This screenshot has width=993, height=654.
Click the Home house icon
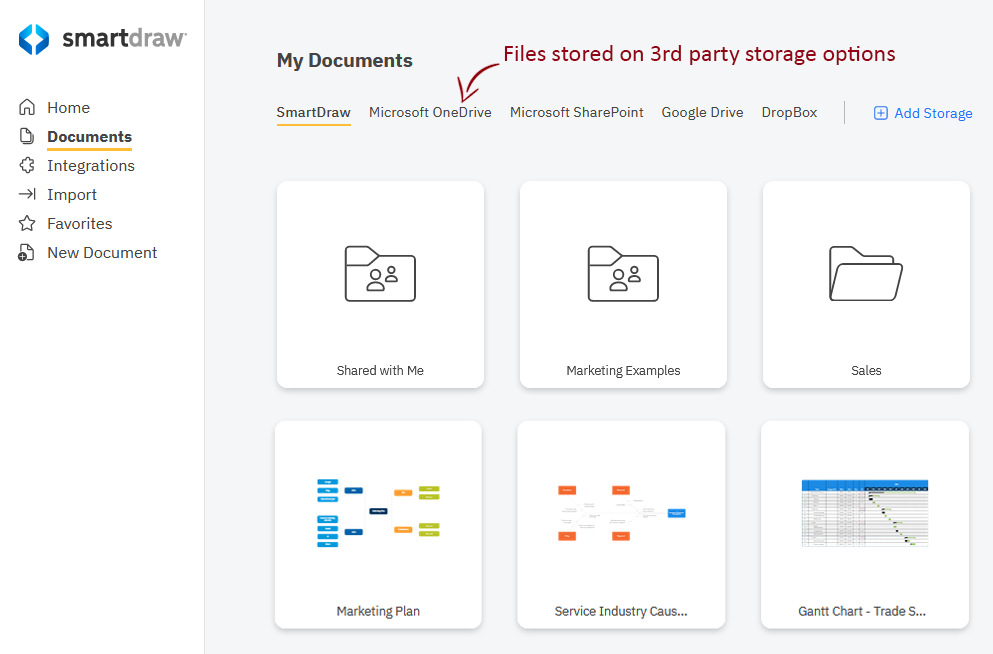27,108
